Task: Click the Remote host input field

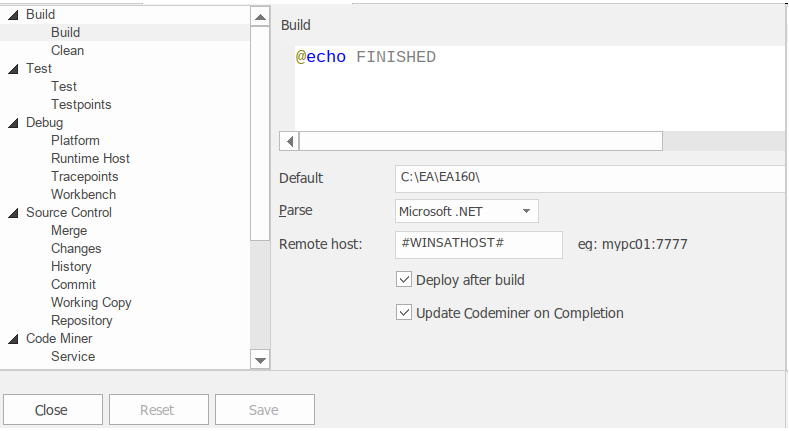Action: [480, 244]
